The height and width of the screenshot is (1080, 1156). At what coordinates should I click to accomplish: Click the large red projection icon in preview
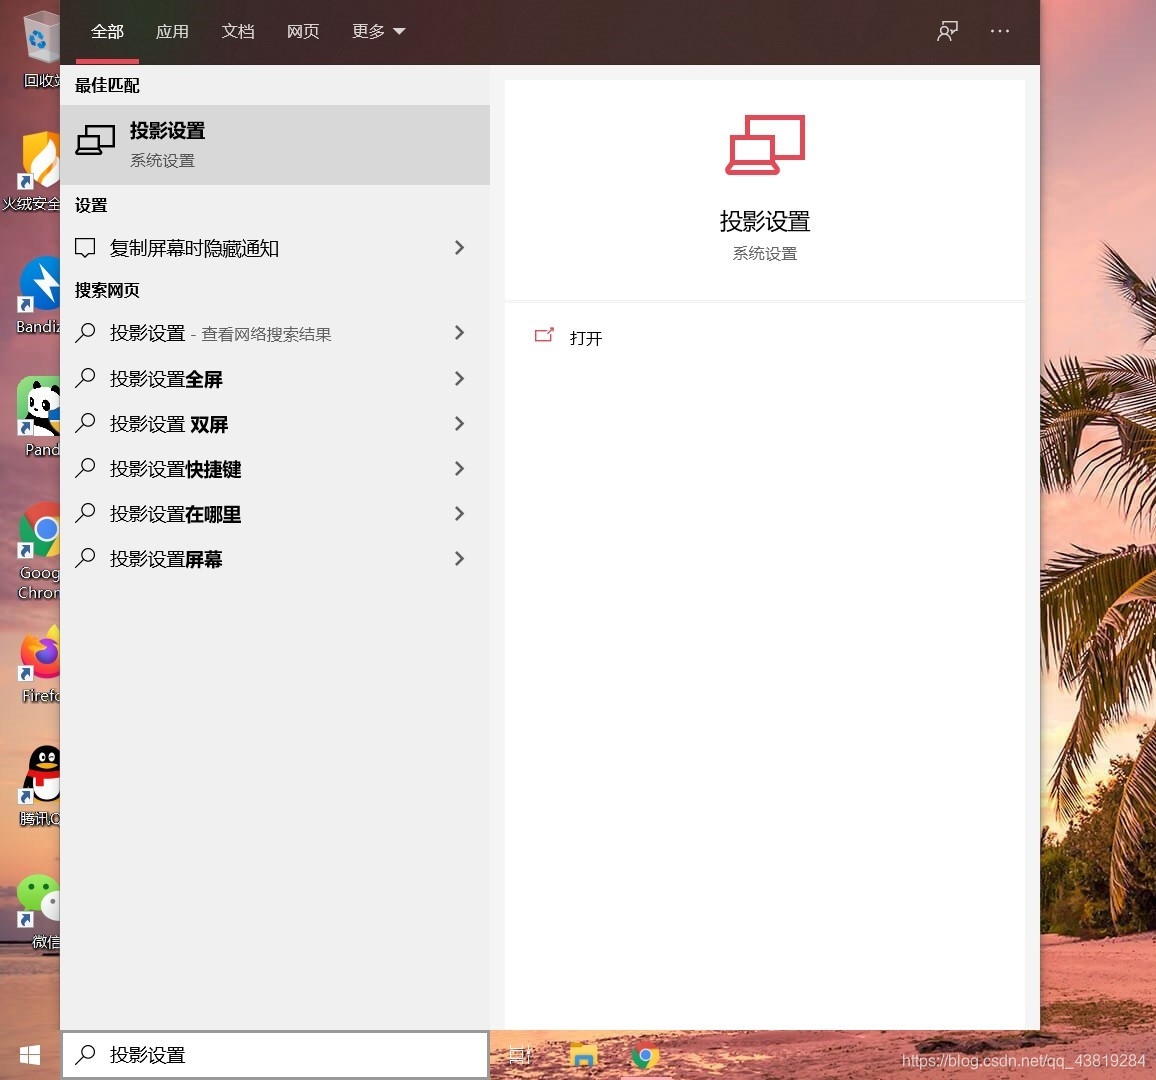click(x=765, y=144)
